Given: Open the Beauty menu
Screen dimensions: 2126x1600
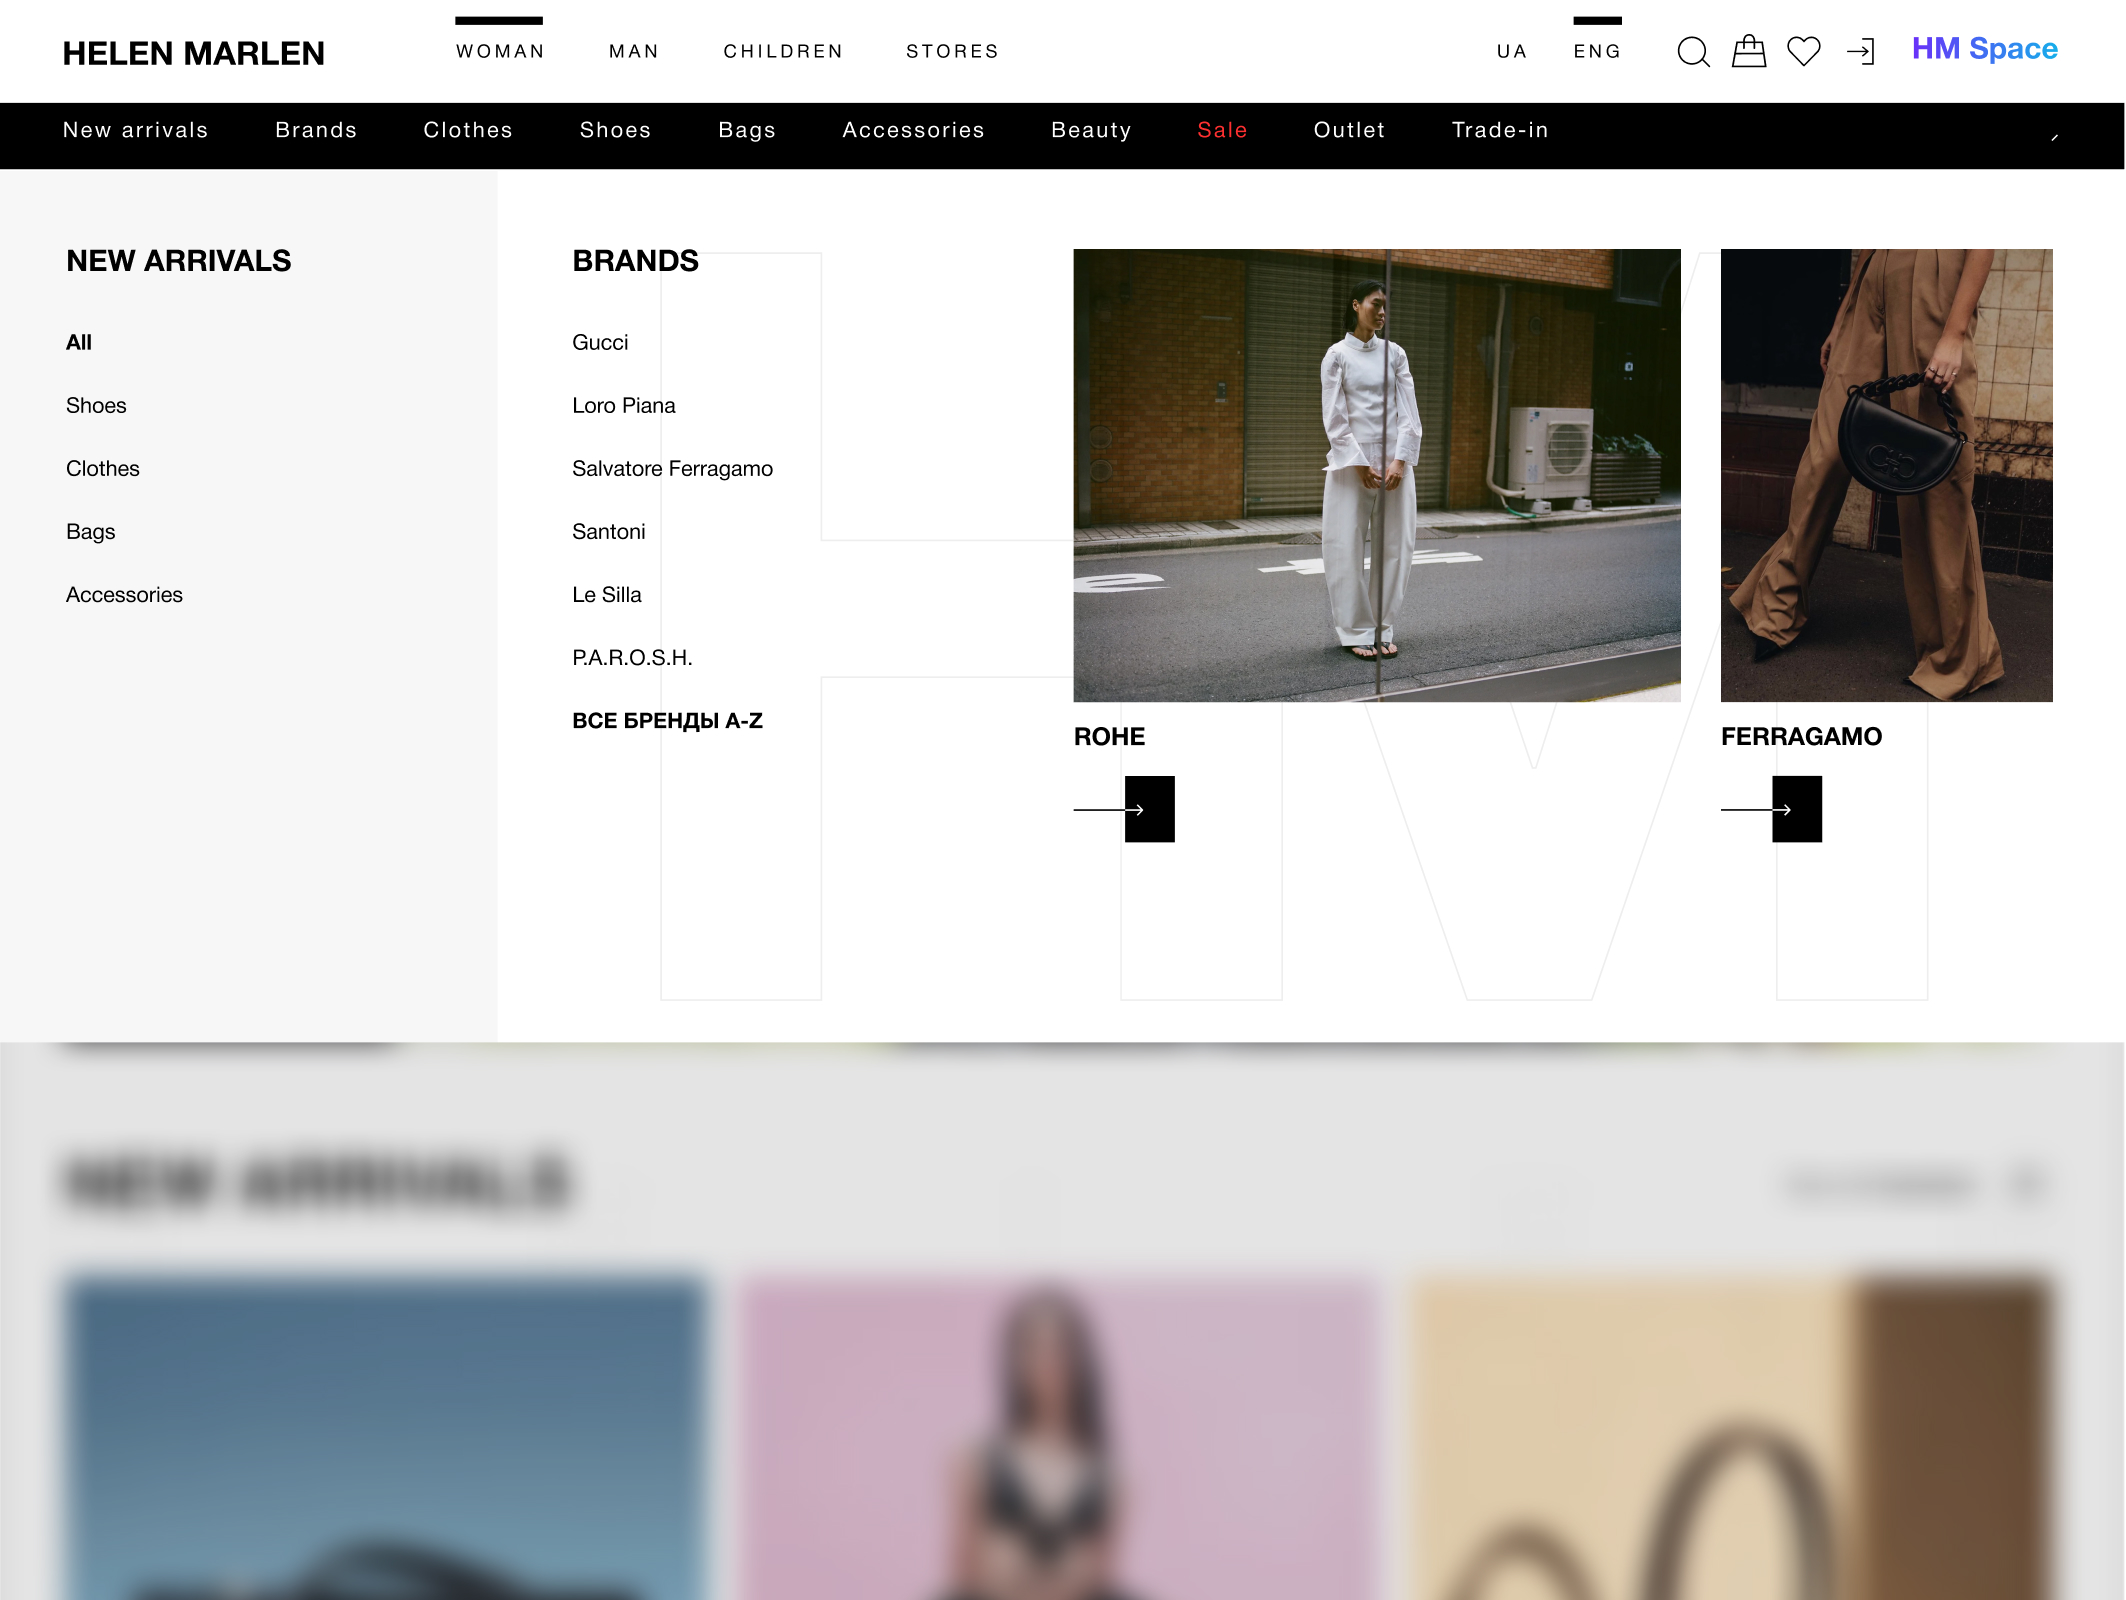Looking at the screenshot, I should (1091, 130).
